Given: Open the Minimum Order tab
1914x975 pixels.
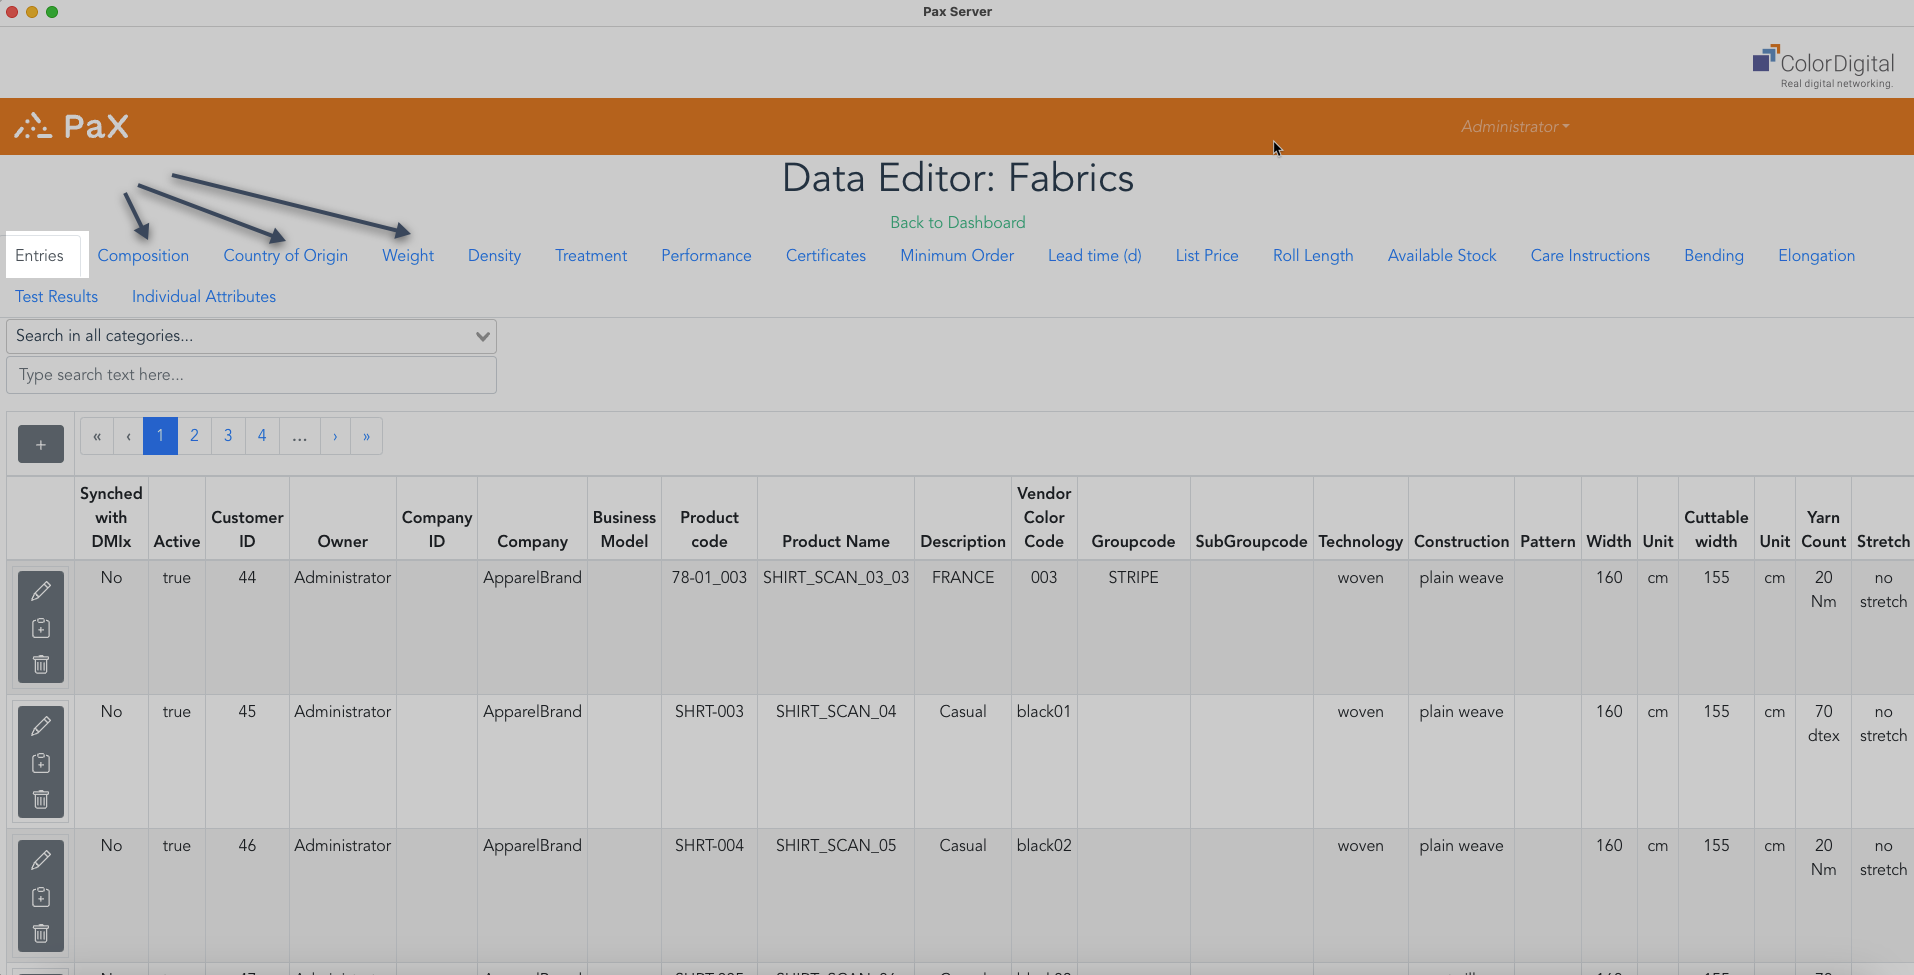Looking at the screenshot, I should (957, 256).
